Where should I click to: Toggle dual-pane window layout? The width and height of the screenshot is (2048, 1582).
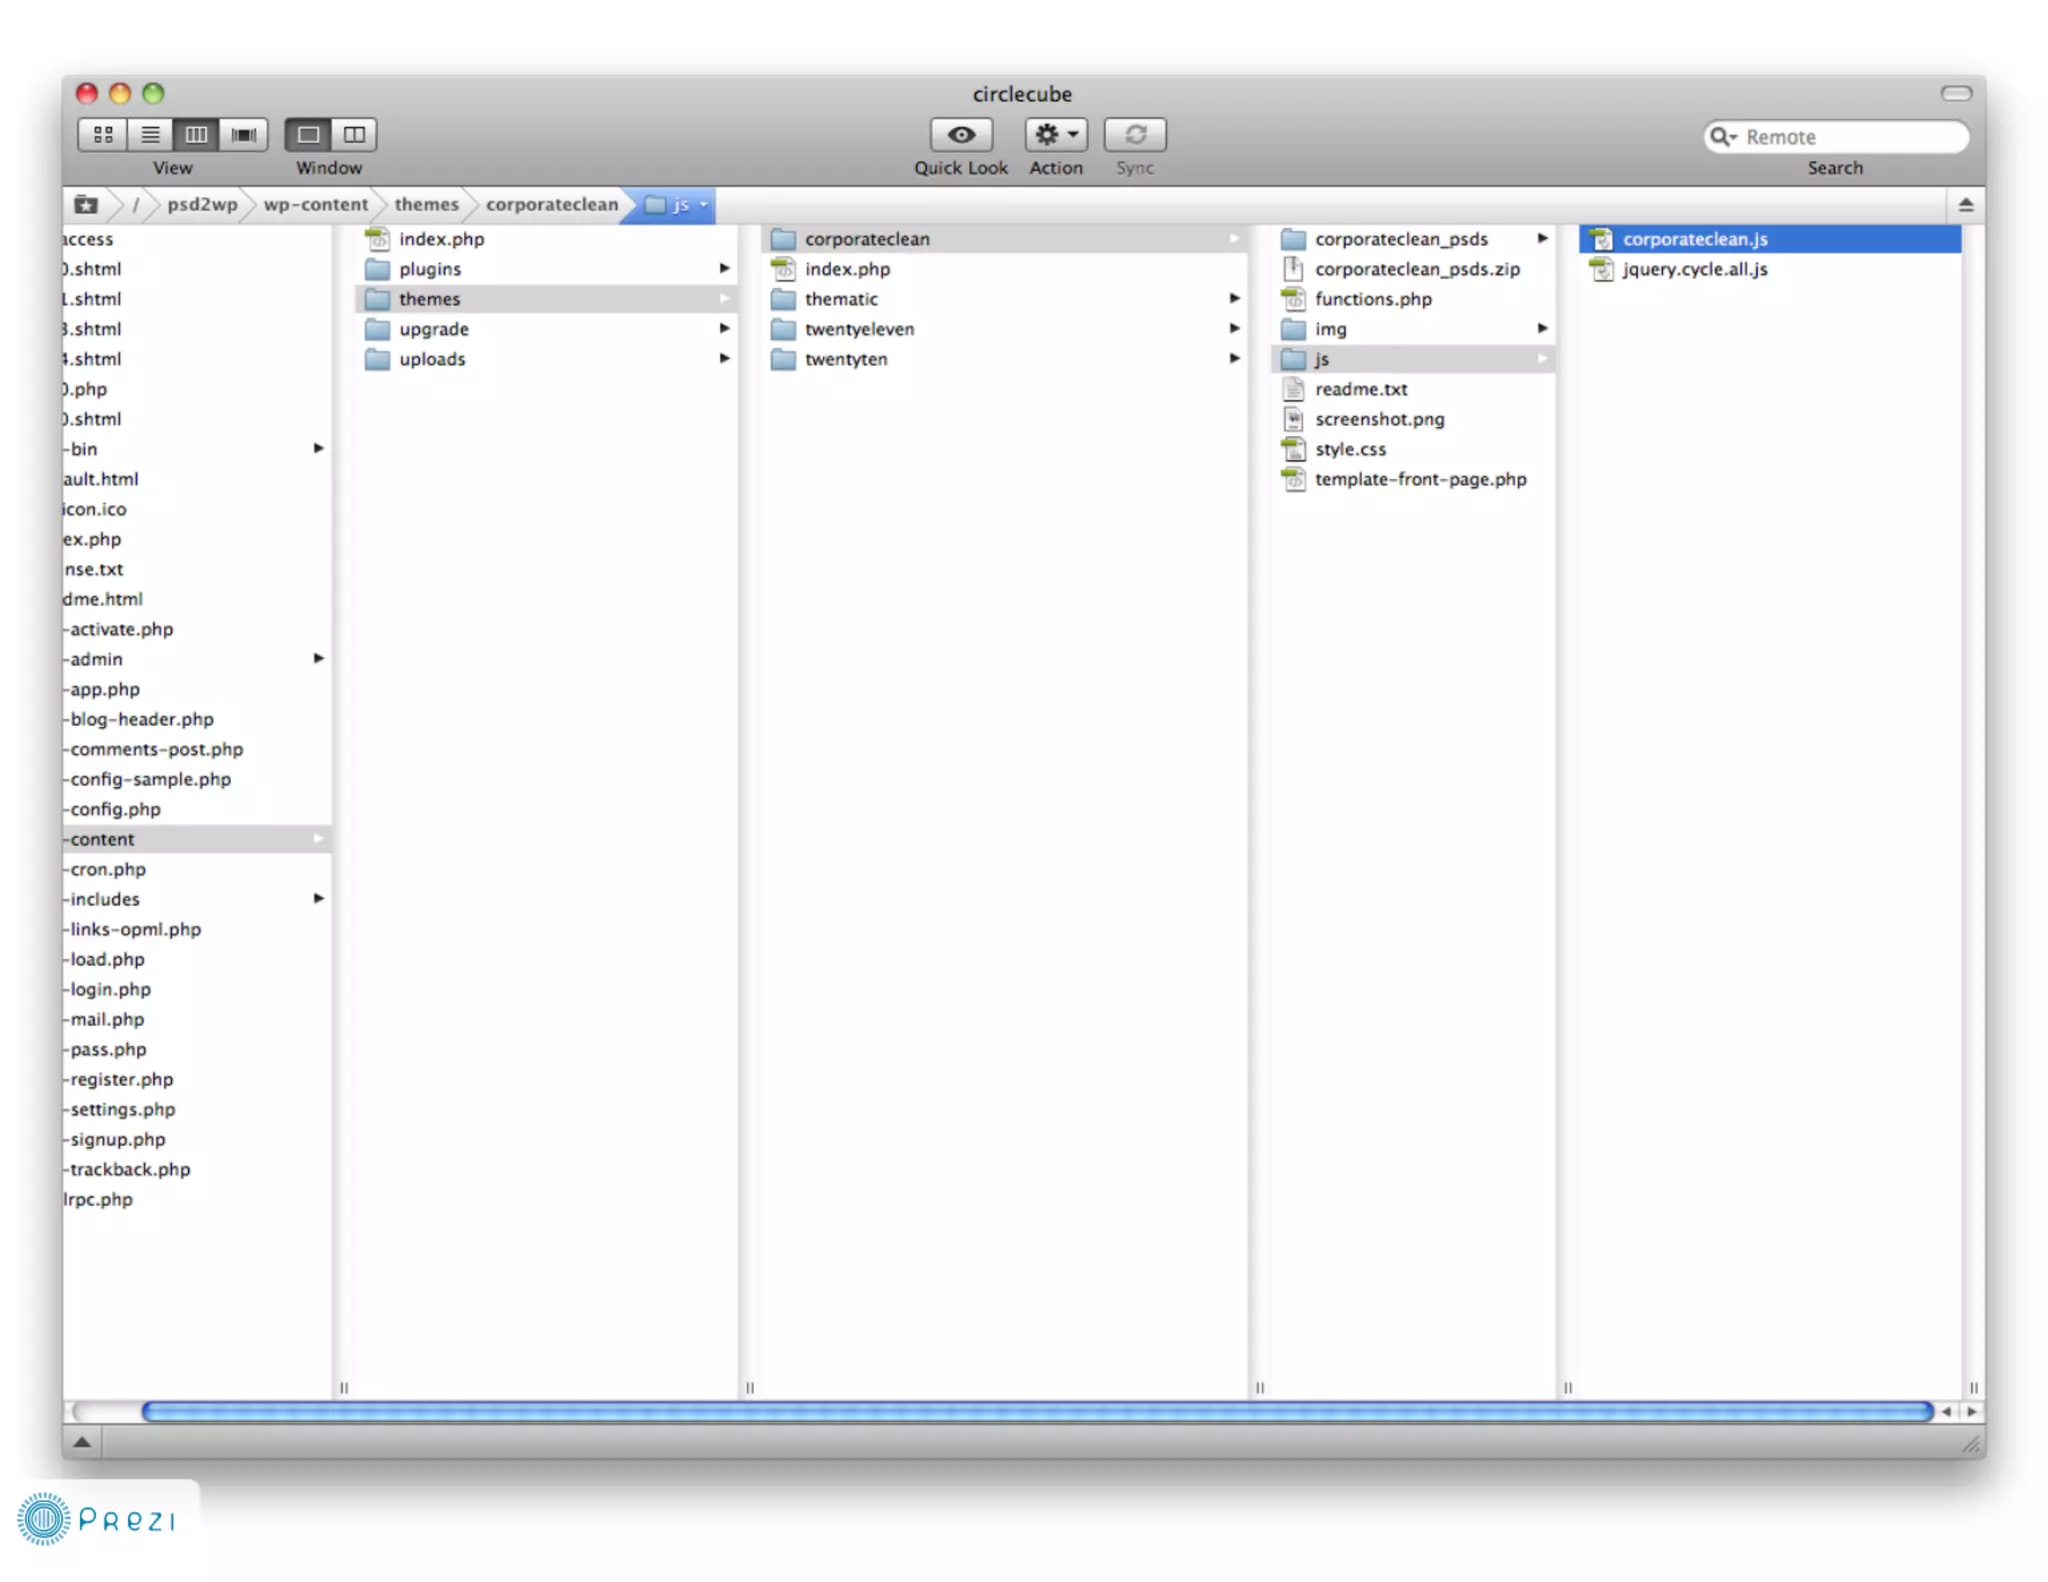(354, 134)
